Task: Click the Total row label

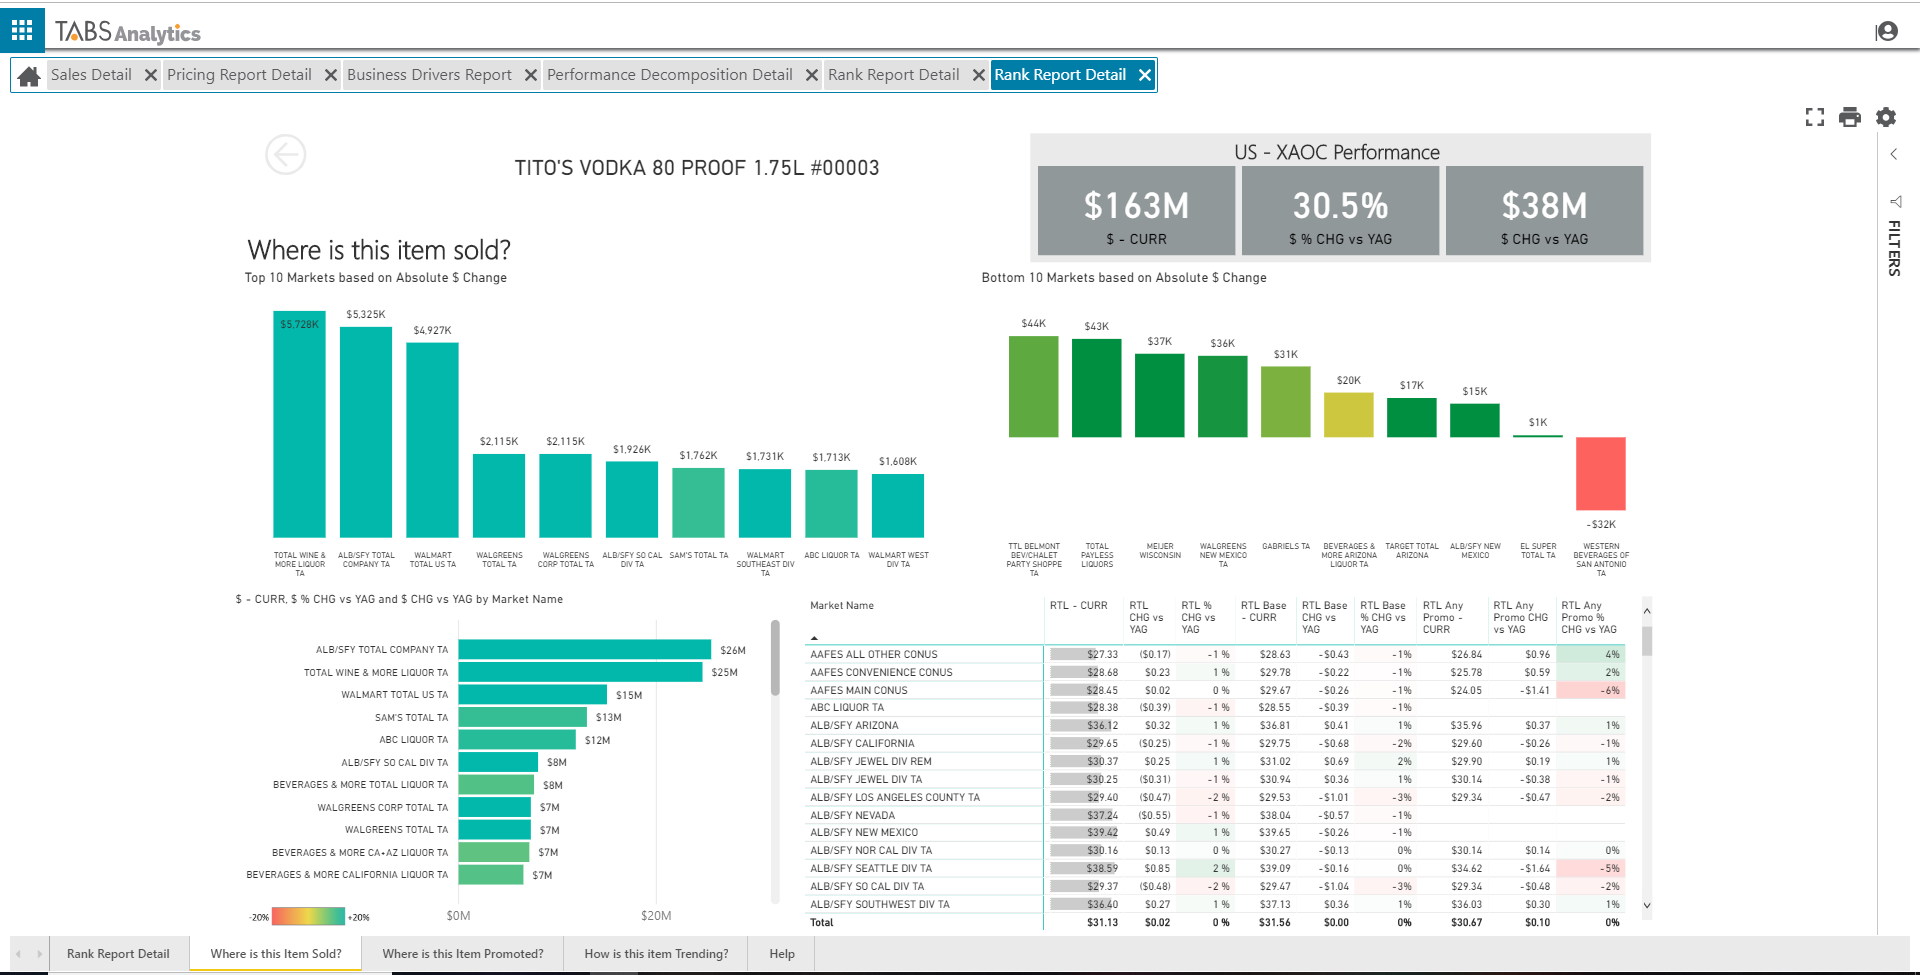Action: tap(822, 923)
